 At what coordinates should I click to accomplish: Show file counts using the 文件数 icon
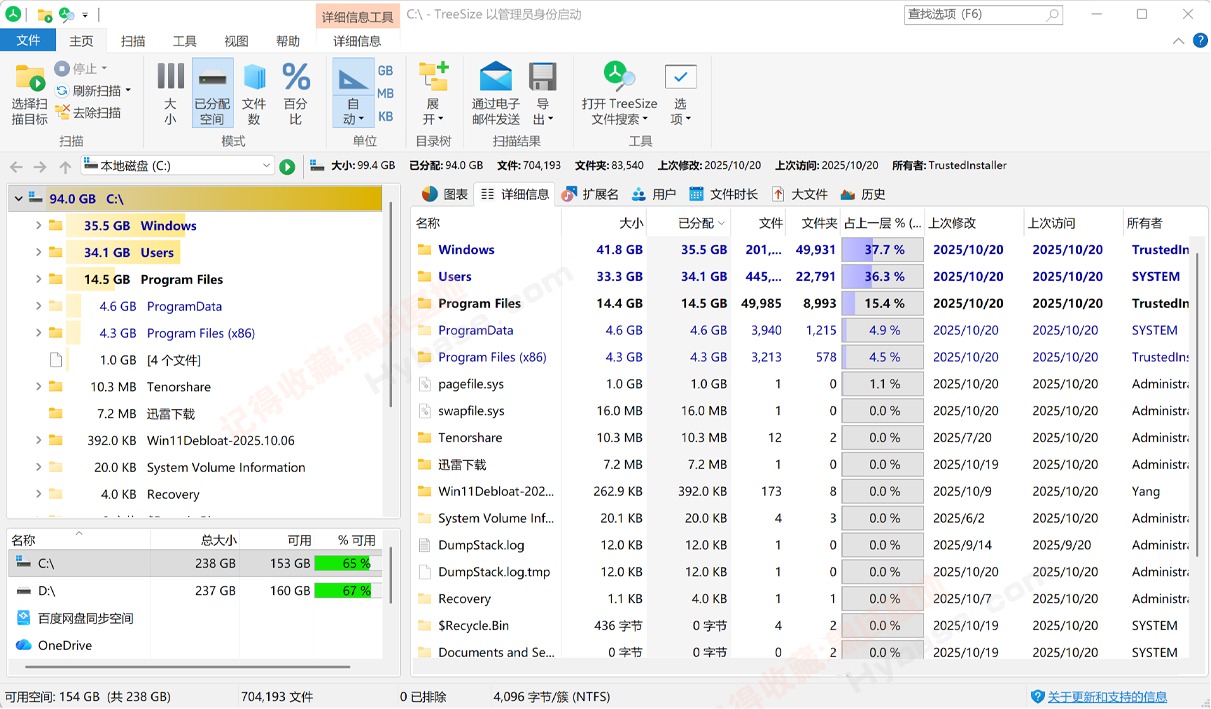click(254, 92)
